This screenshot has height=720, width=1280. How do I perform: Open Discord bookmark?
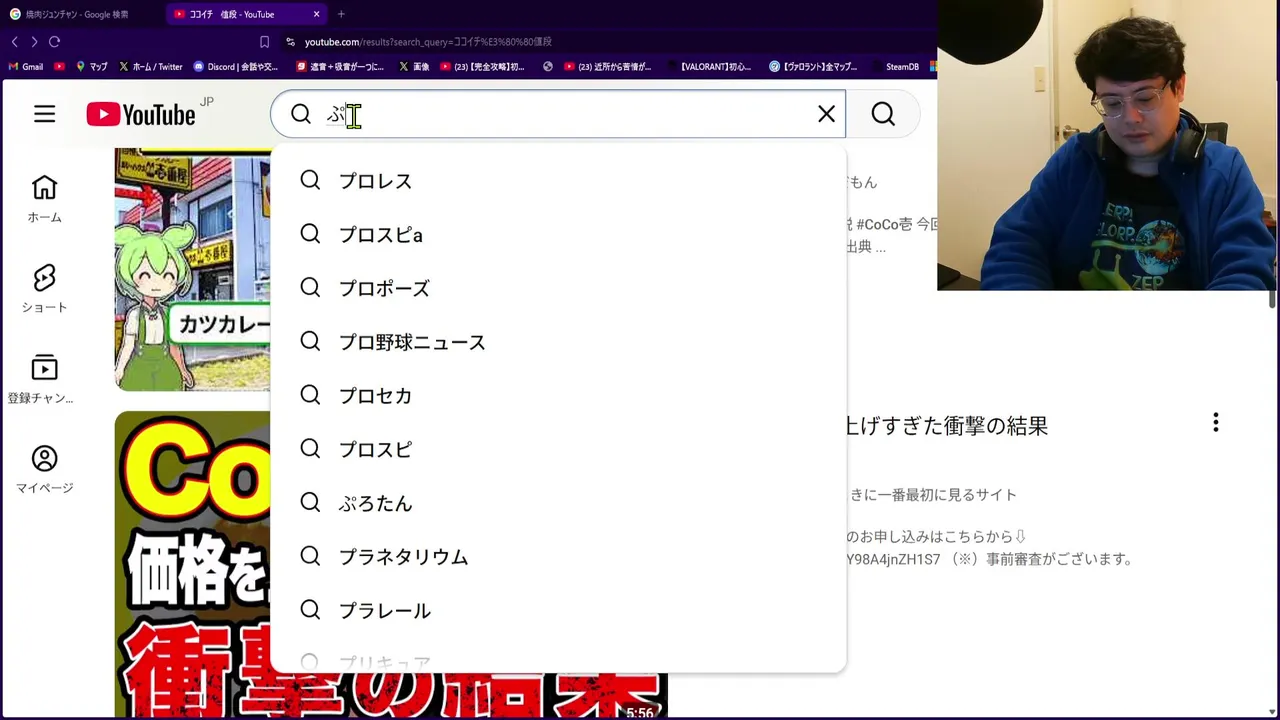[x=236, y=67]
